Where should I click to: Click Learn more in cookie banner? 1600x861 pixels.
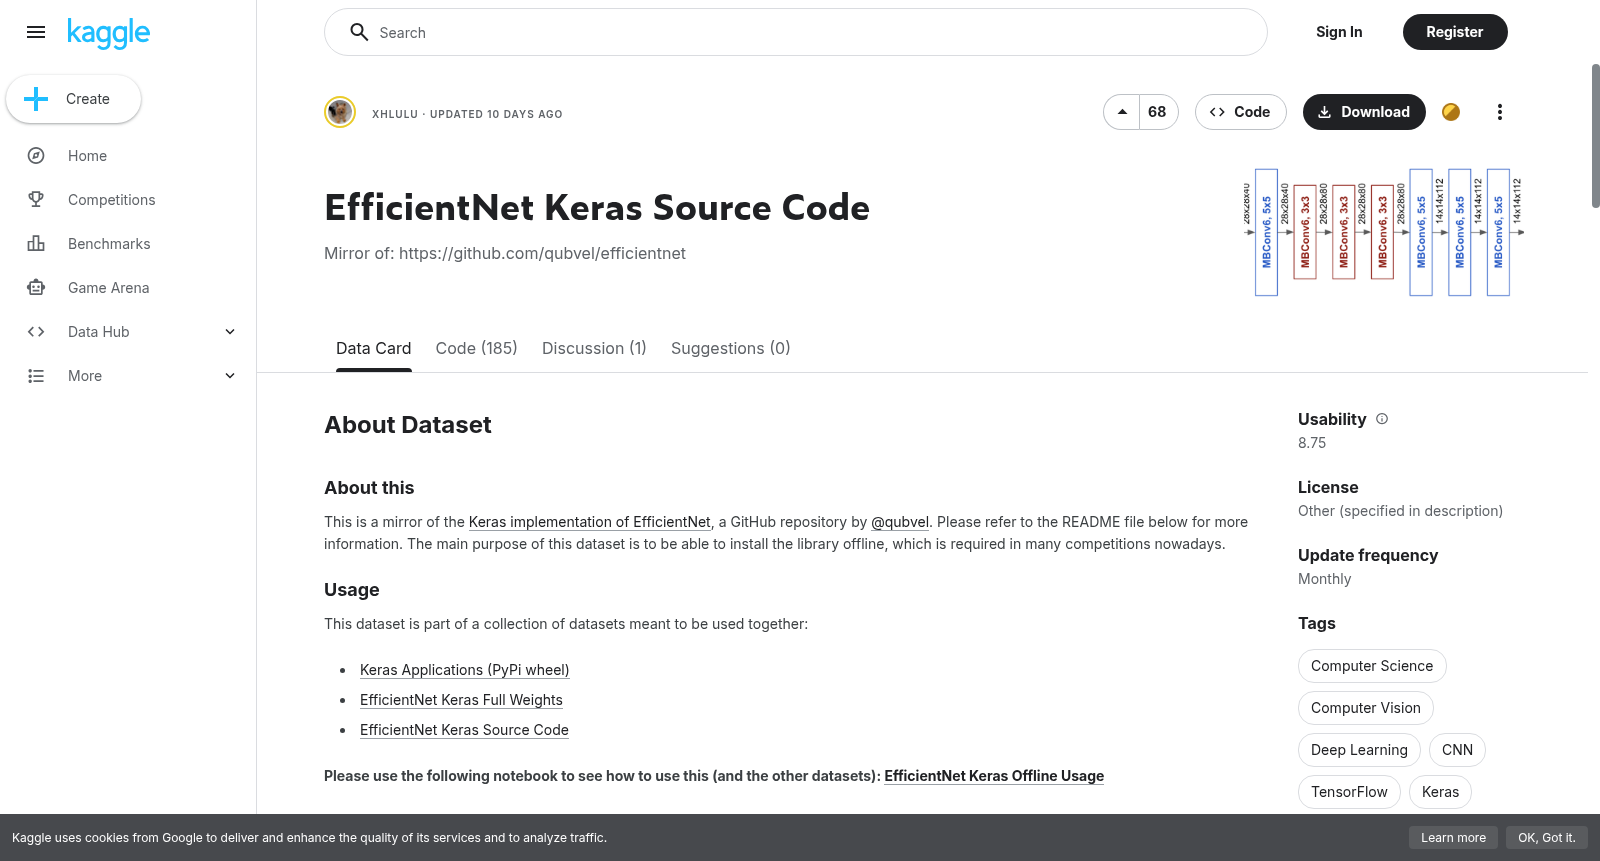click(x=1453, y=838)
